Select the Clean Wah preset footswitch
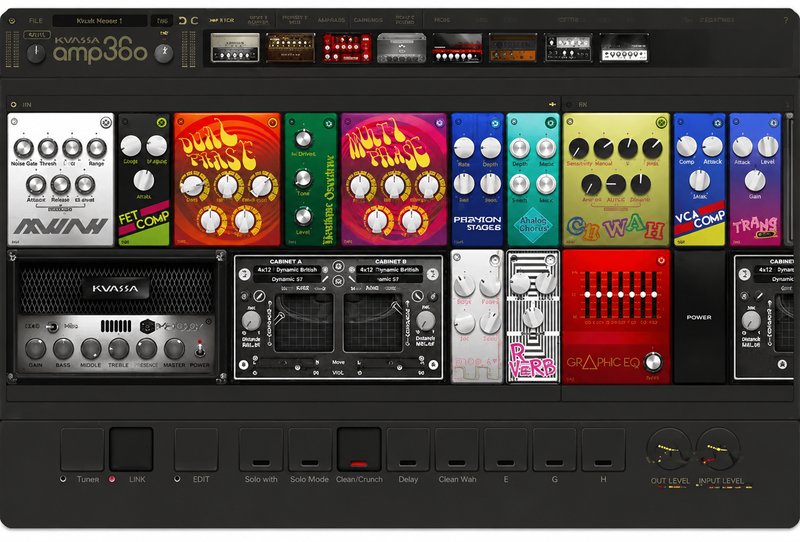800x542 pixels. click(x=457, y=450)
